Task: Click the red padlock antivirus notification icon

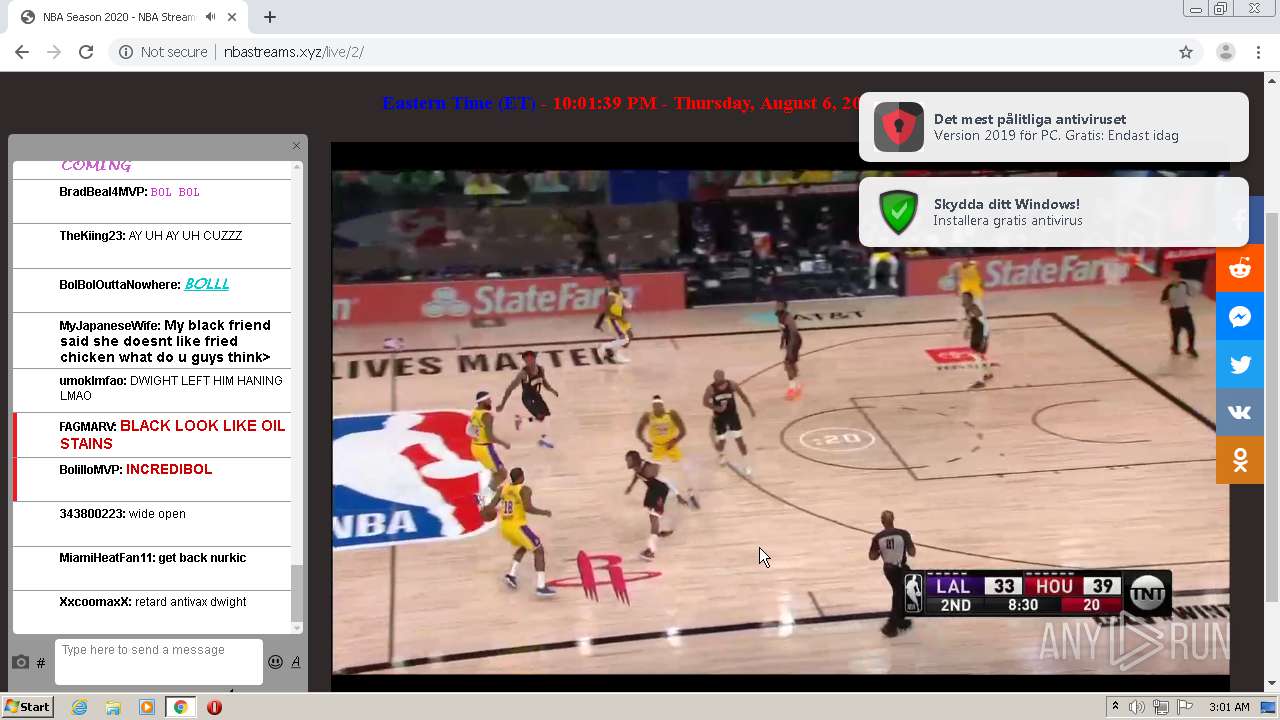Action: pos(898,127)
